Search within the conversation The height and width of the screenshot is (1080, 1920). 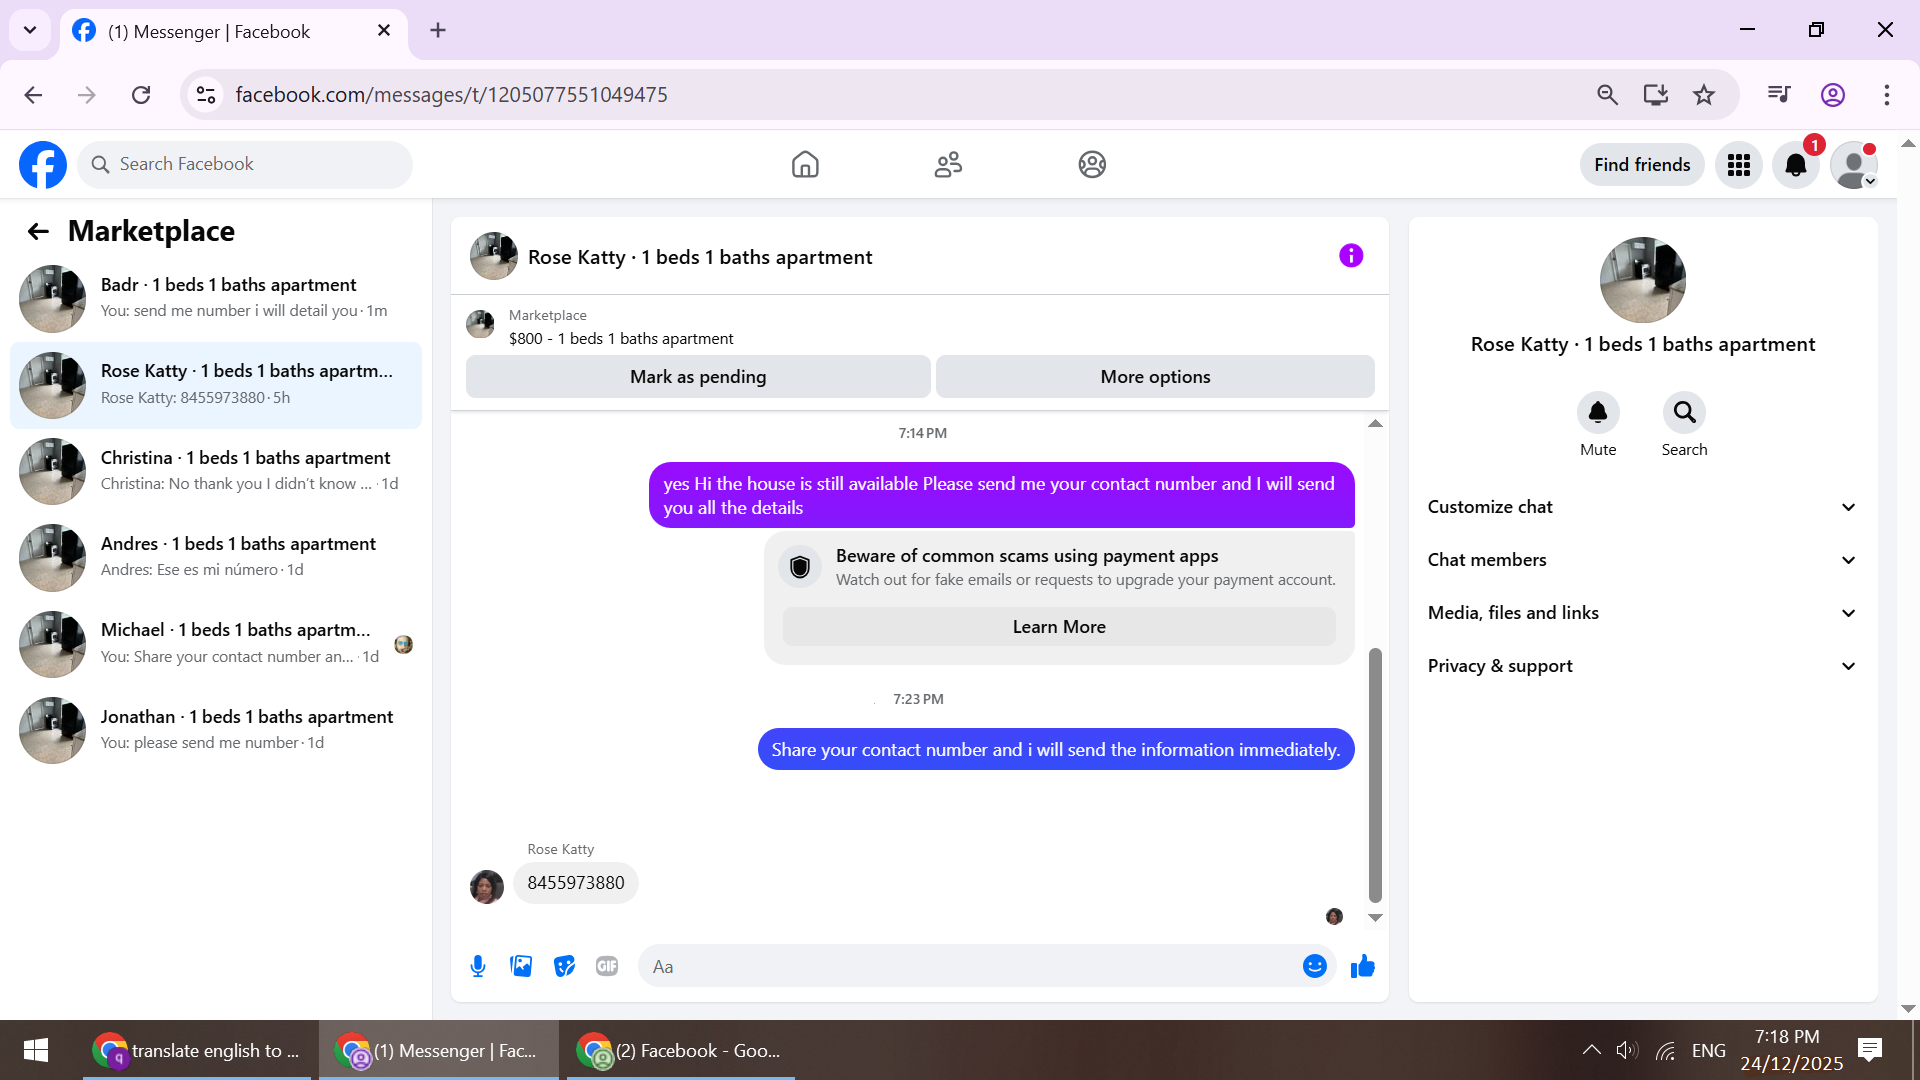[1684, 413]
